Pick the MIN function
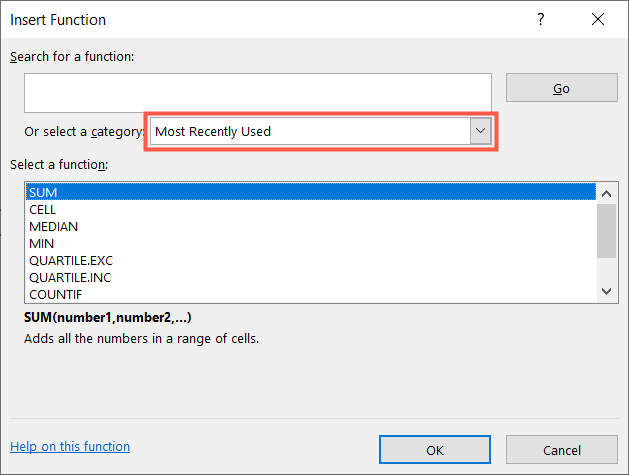 pos(42,243)
